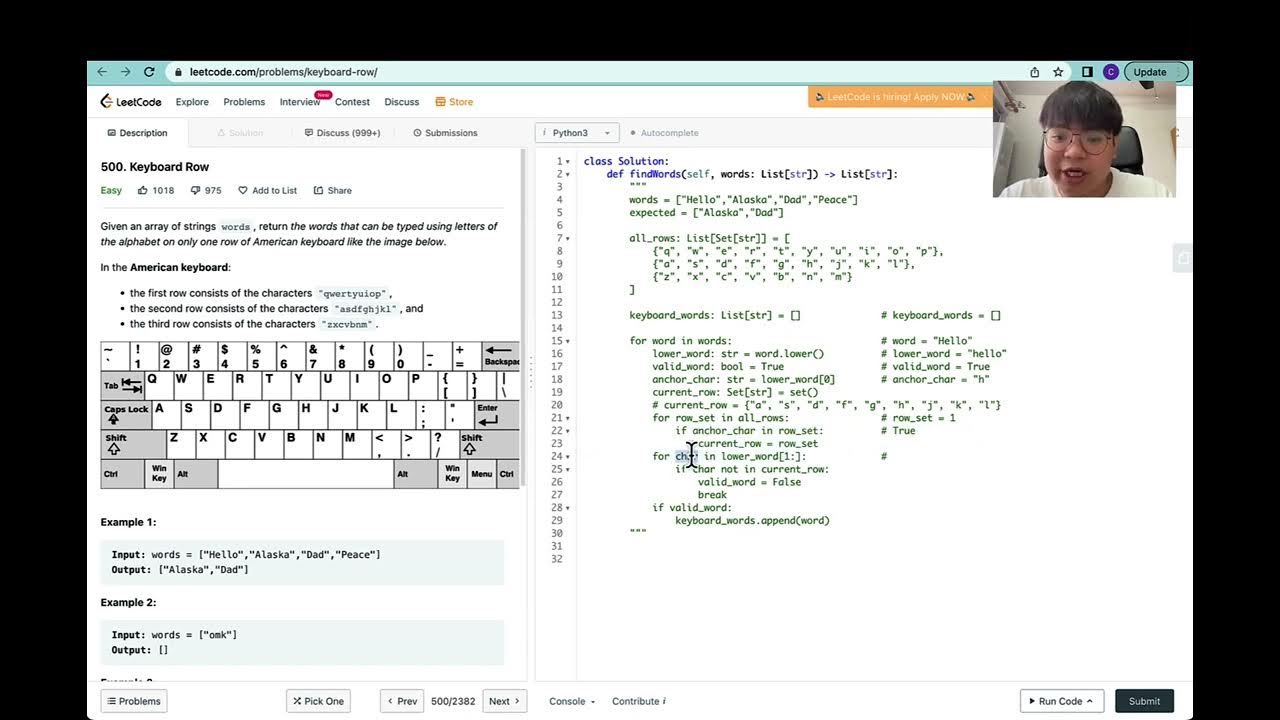Collapse the findWords def fold arrow
1280x720 pixels.
click(x=569, y=174)
